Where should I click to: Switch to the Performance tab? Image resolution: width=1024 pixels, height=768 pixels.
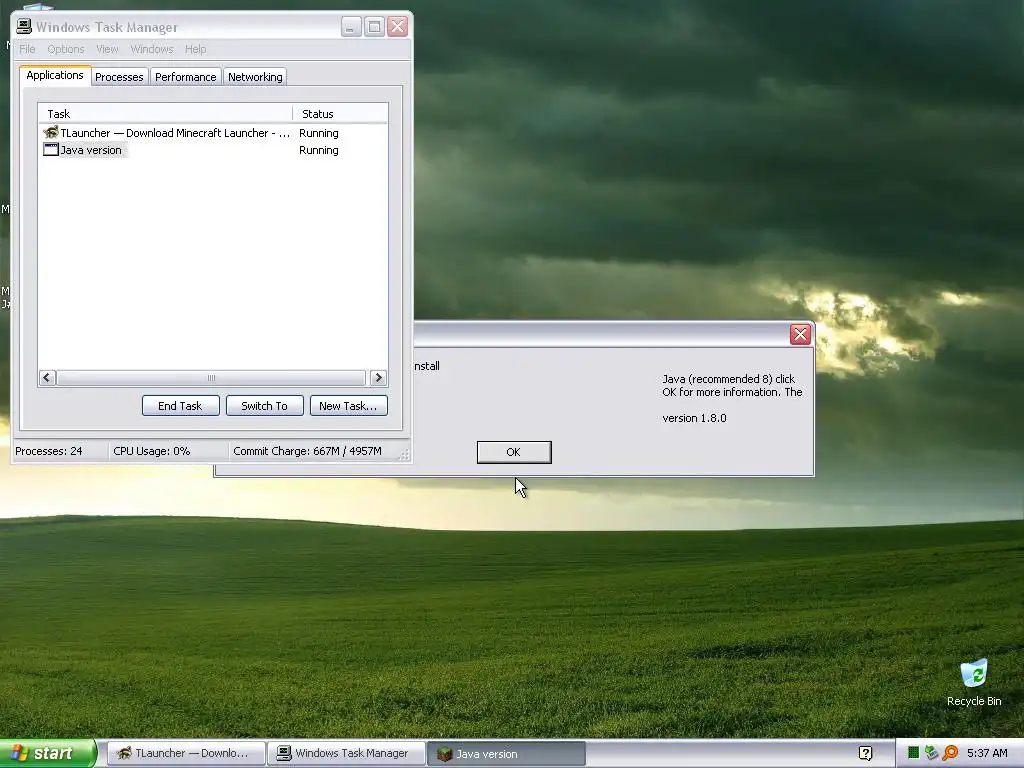pyautogui.click(x=185, y=77)
